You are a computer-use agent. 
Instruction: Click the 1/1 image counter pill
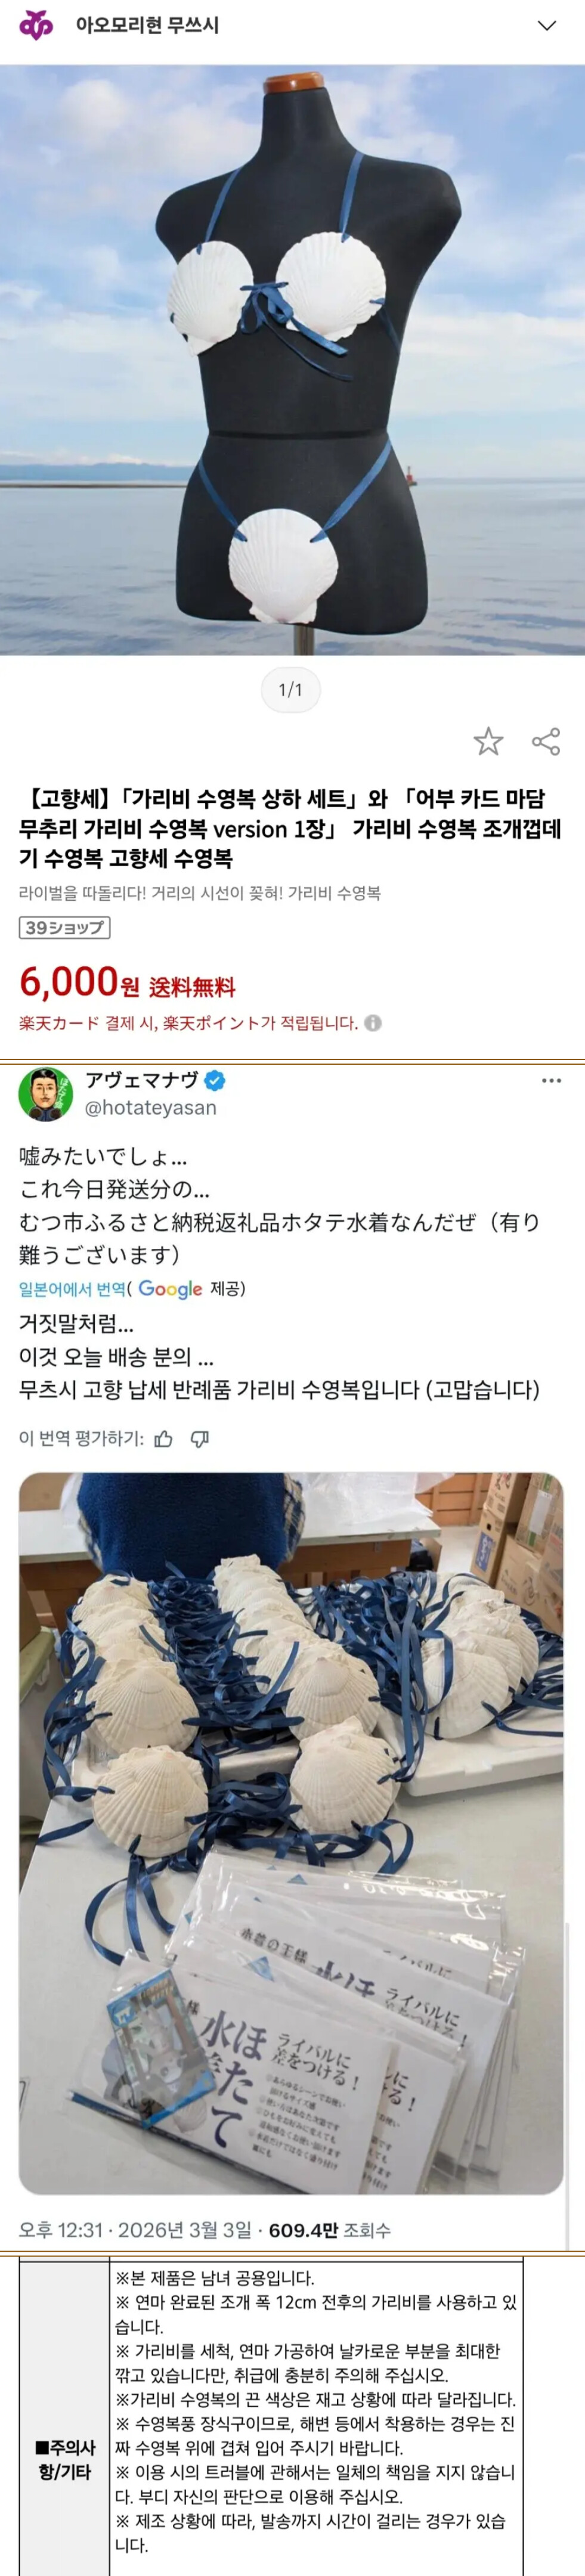point(290,690)
